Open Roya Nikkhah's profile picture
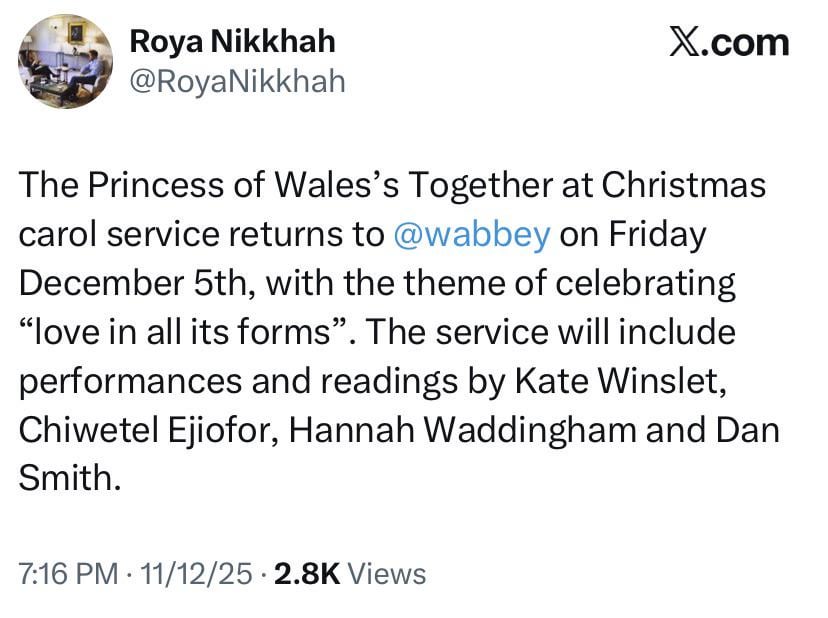This screenshot has width=828, height=618. tap(66, 61)
